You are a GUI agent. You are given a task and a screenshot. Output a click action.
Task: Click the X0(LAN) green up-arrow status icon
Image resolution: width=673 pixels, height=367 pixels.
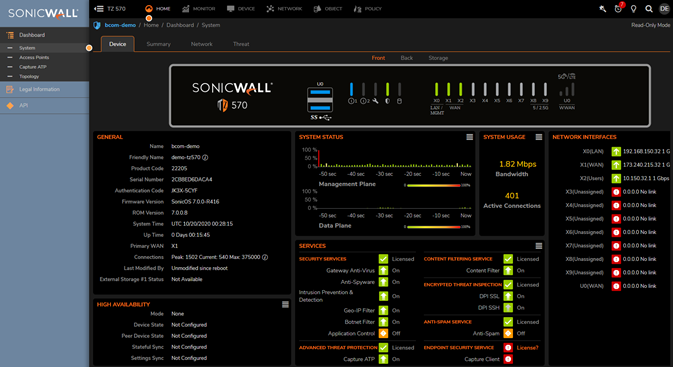(616, 152)
